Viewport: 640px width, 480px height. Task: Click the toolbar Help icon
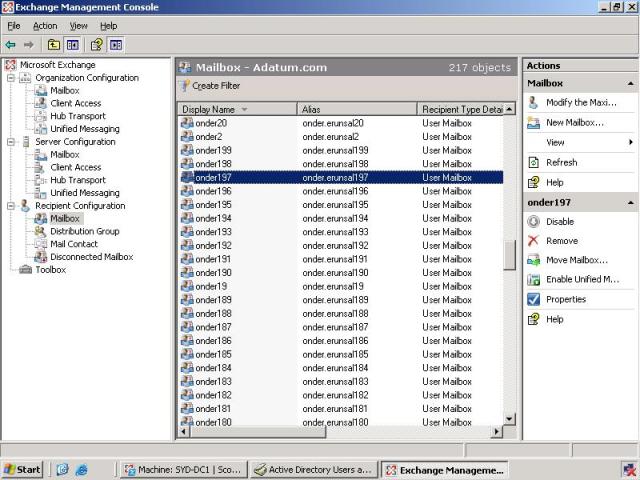(97, 44)
